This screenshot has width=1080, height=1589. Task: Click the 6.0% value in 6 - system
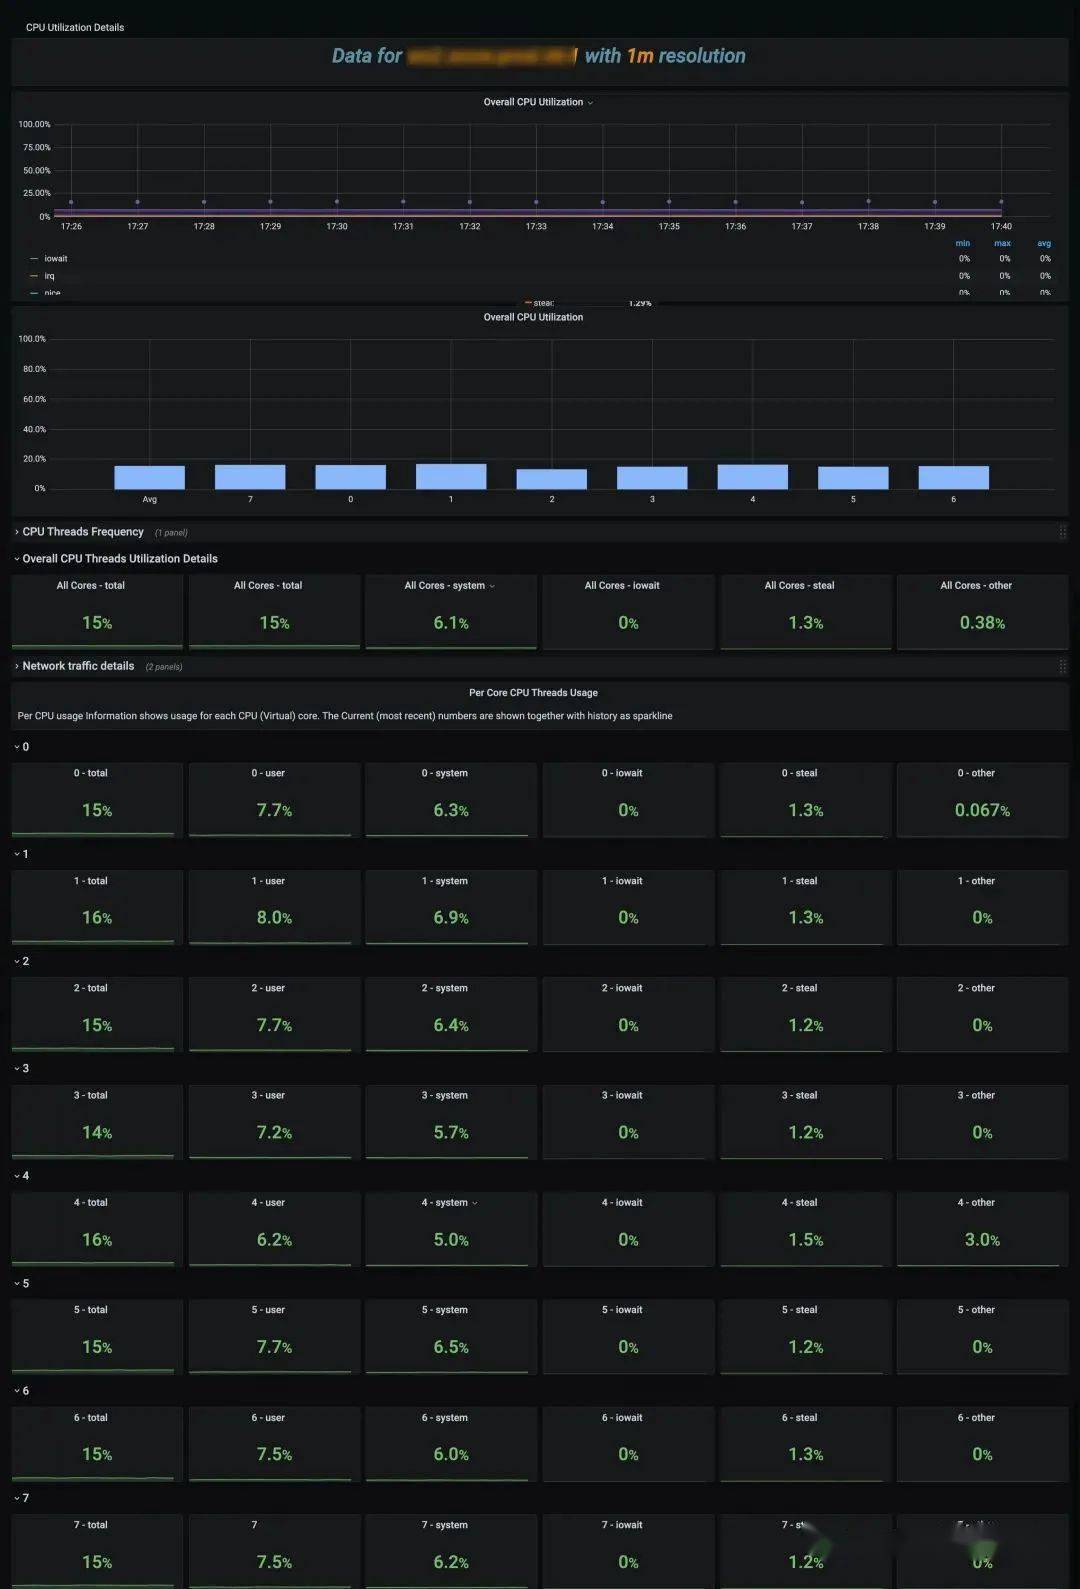click(451, 1455)
